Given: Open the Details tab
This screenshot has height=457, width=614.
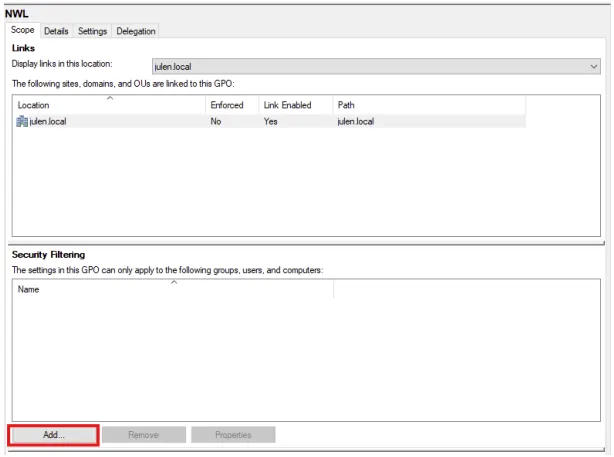Looking at the screenshot, I should click(x=56, y=31).
